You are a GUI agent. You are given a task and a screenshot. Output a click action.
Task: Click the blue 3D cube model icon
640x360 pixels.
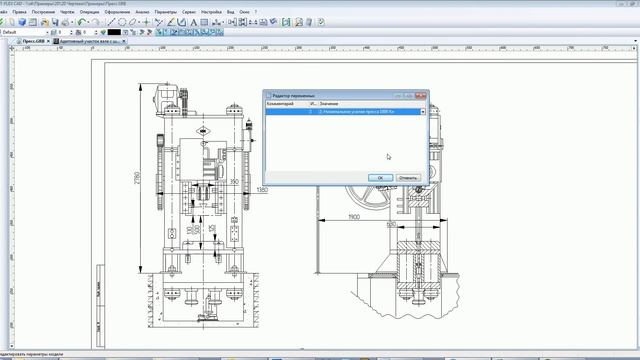point(22,22)
